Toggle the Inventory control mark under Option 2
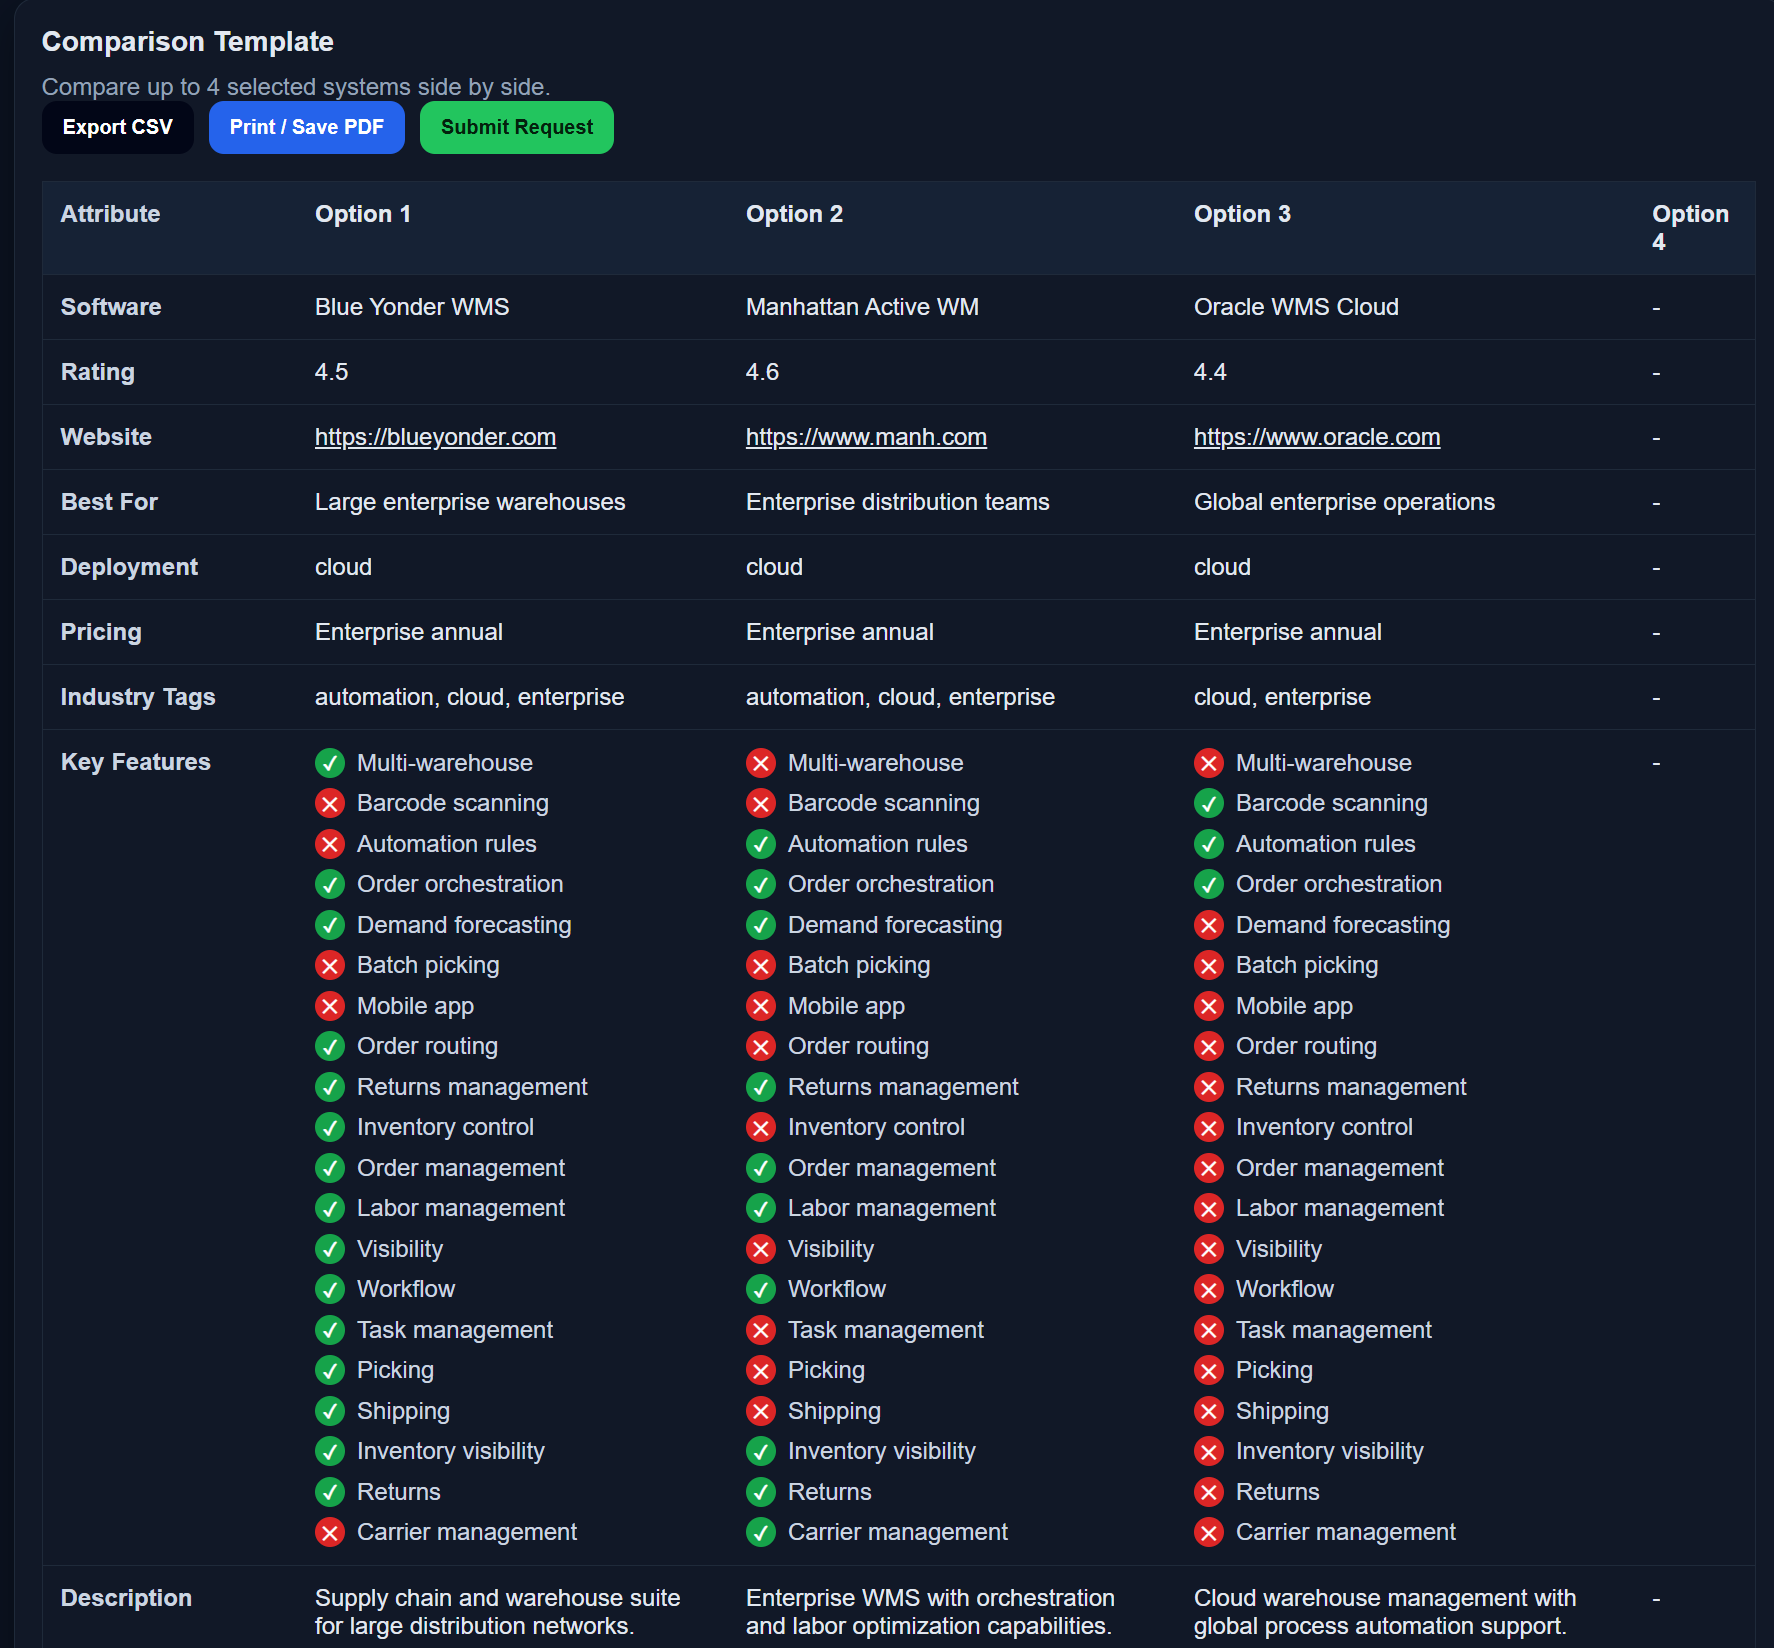The image size is (1774, 1648). 761,1127
